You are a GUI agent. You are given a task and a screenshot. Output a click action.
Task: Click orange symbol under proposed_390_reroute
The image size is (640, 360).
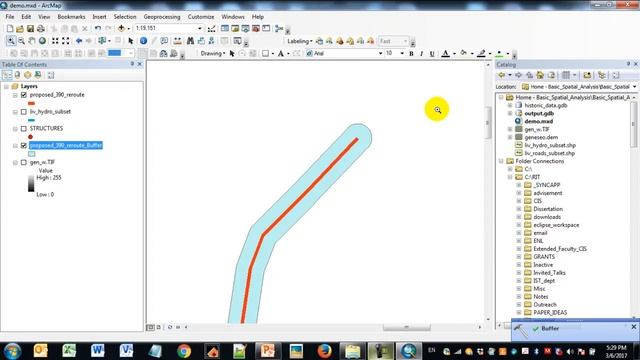point(31,103)
